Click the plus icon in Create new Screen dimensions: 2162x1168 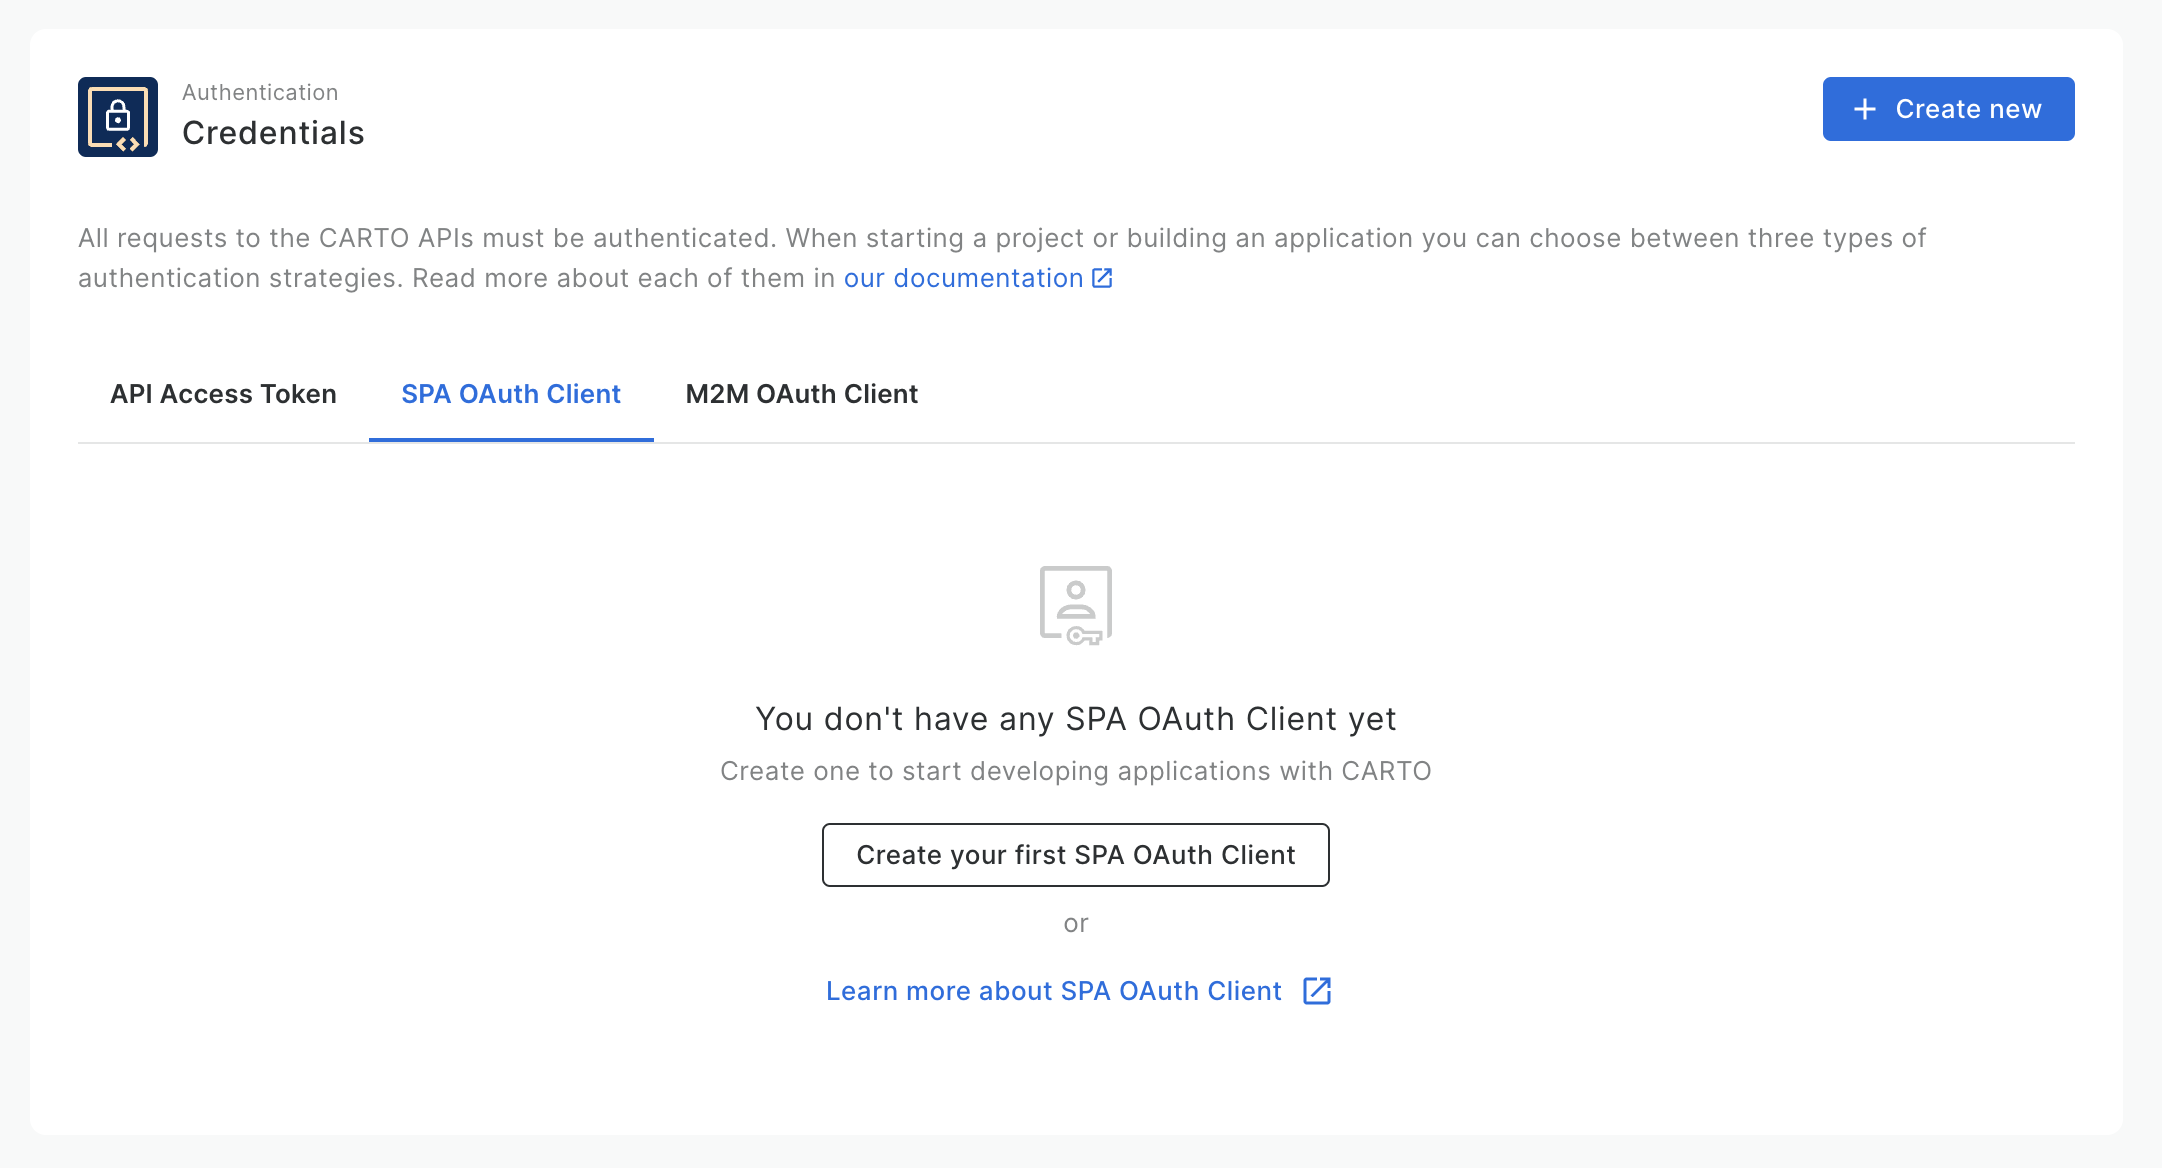tap(1864, 109)
